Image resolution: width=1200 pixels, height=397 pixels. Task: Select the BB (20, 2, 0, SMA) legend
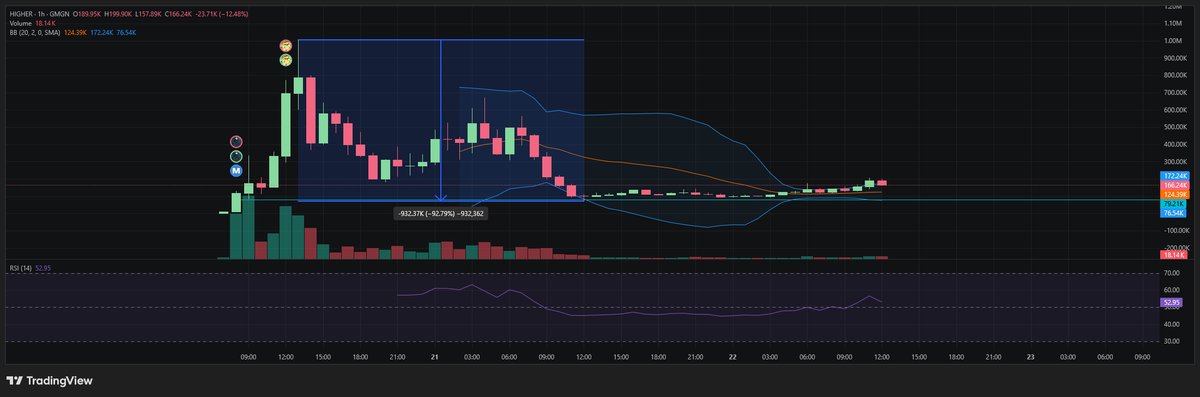point(34,33)
